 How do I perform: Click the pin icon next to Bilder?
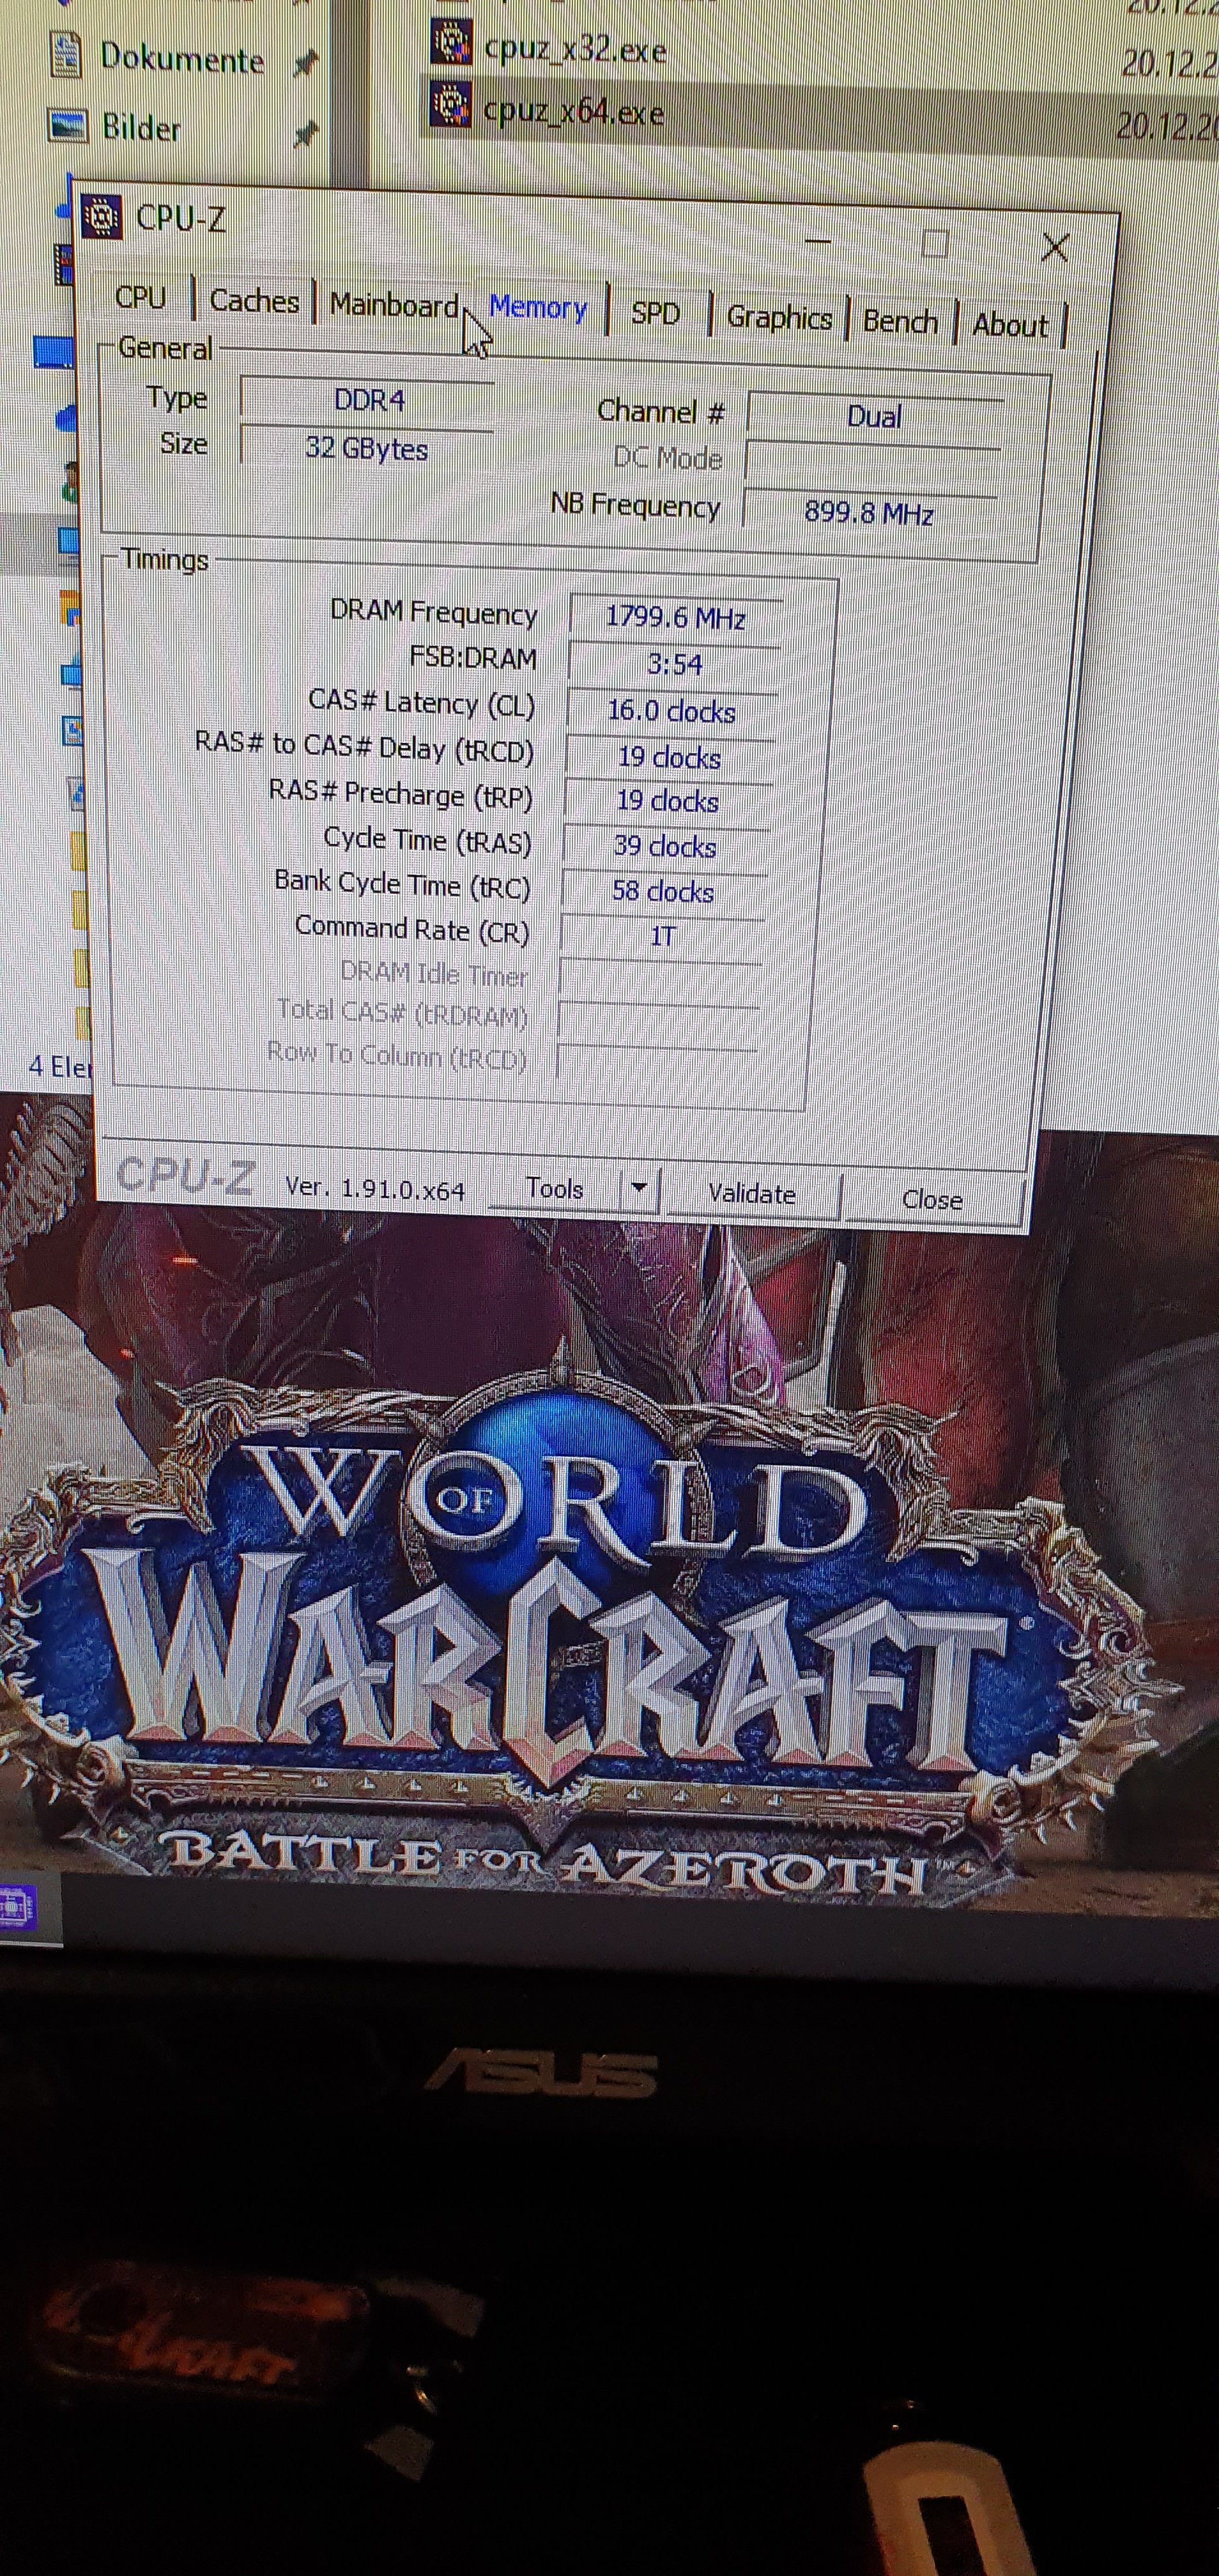click(x=305, y=133)
